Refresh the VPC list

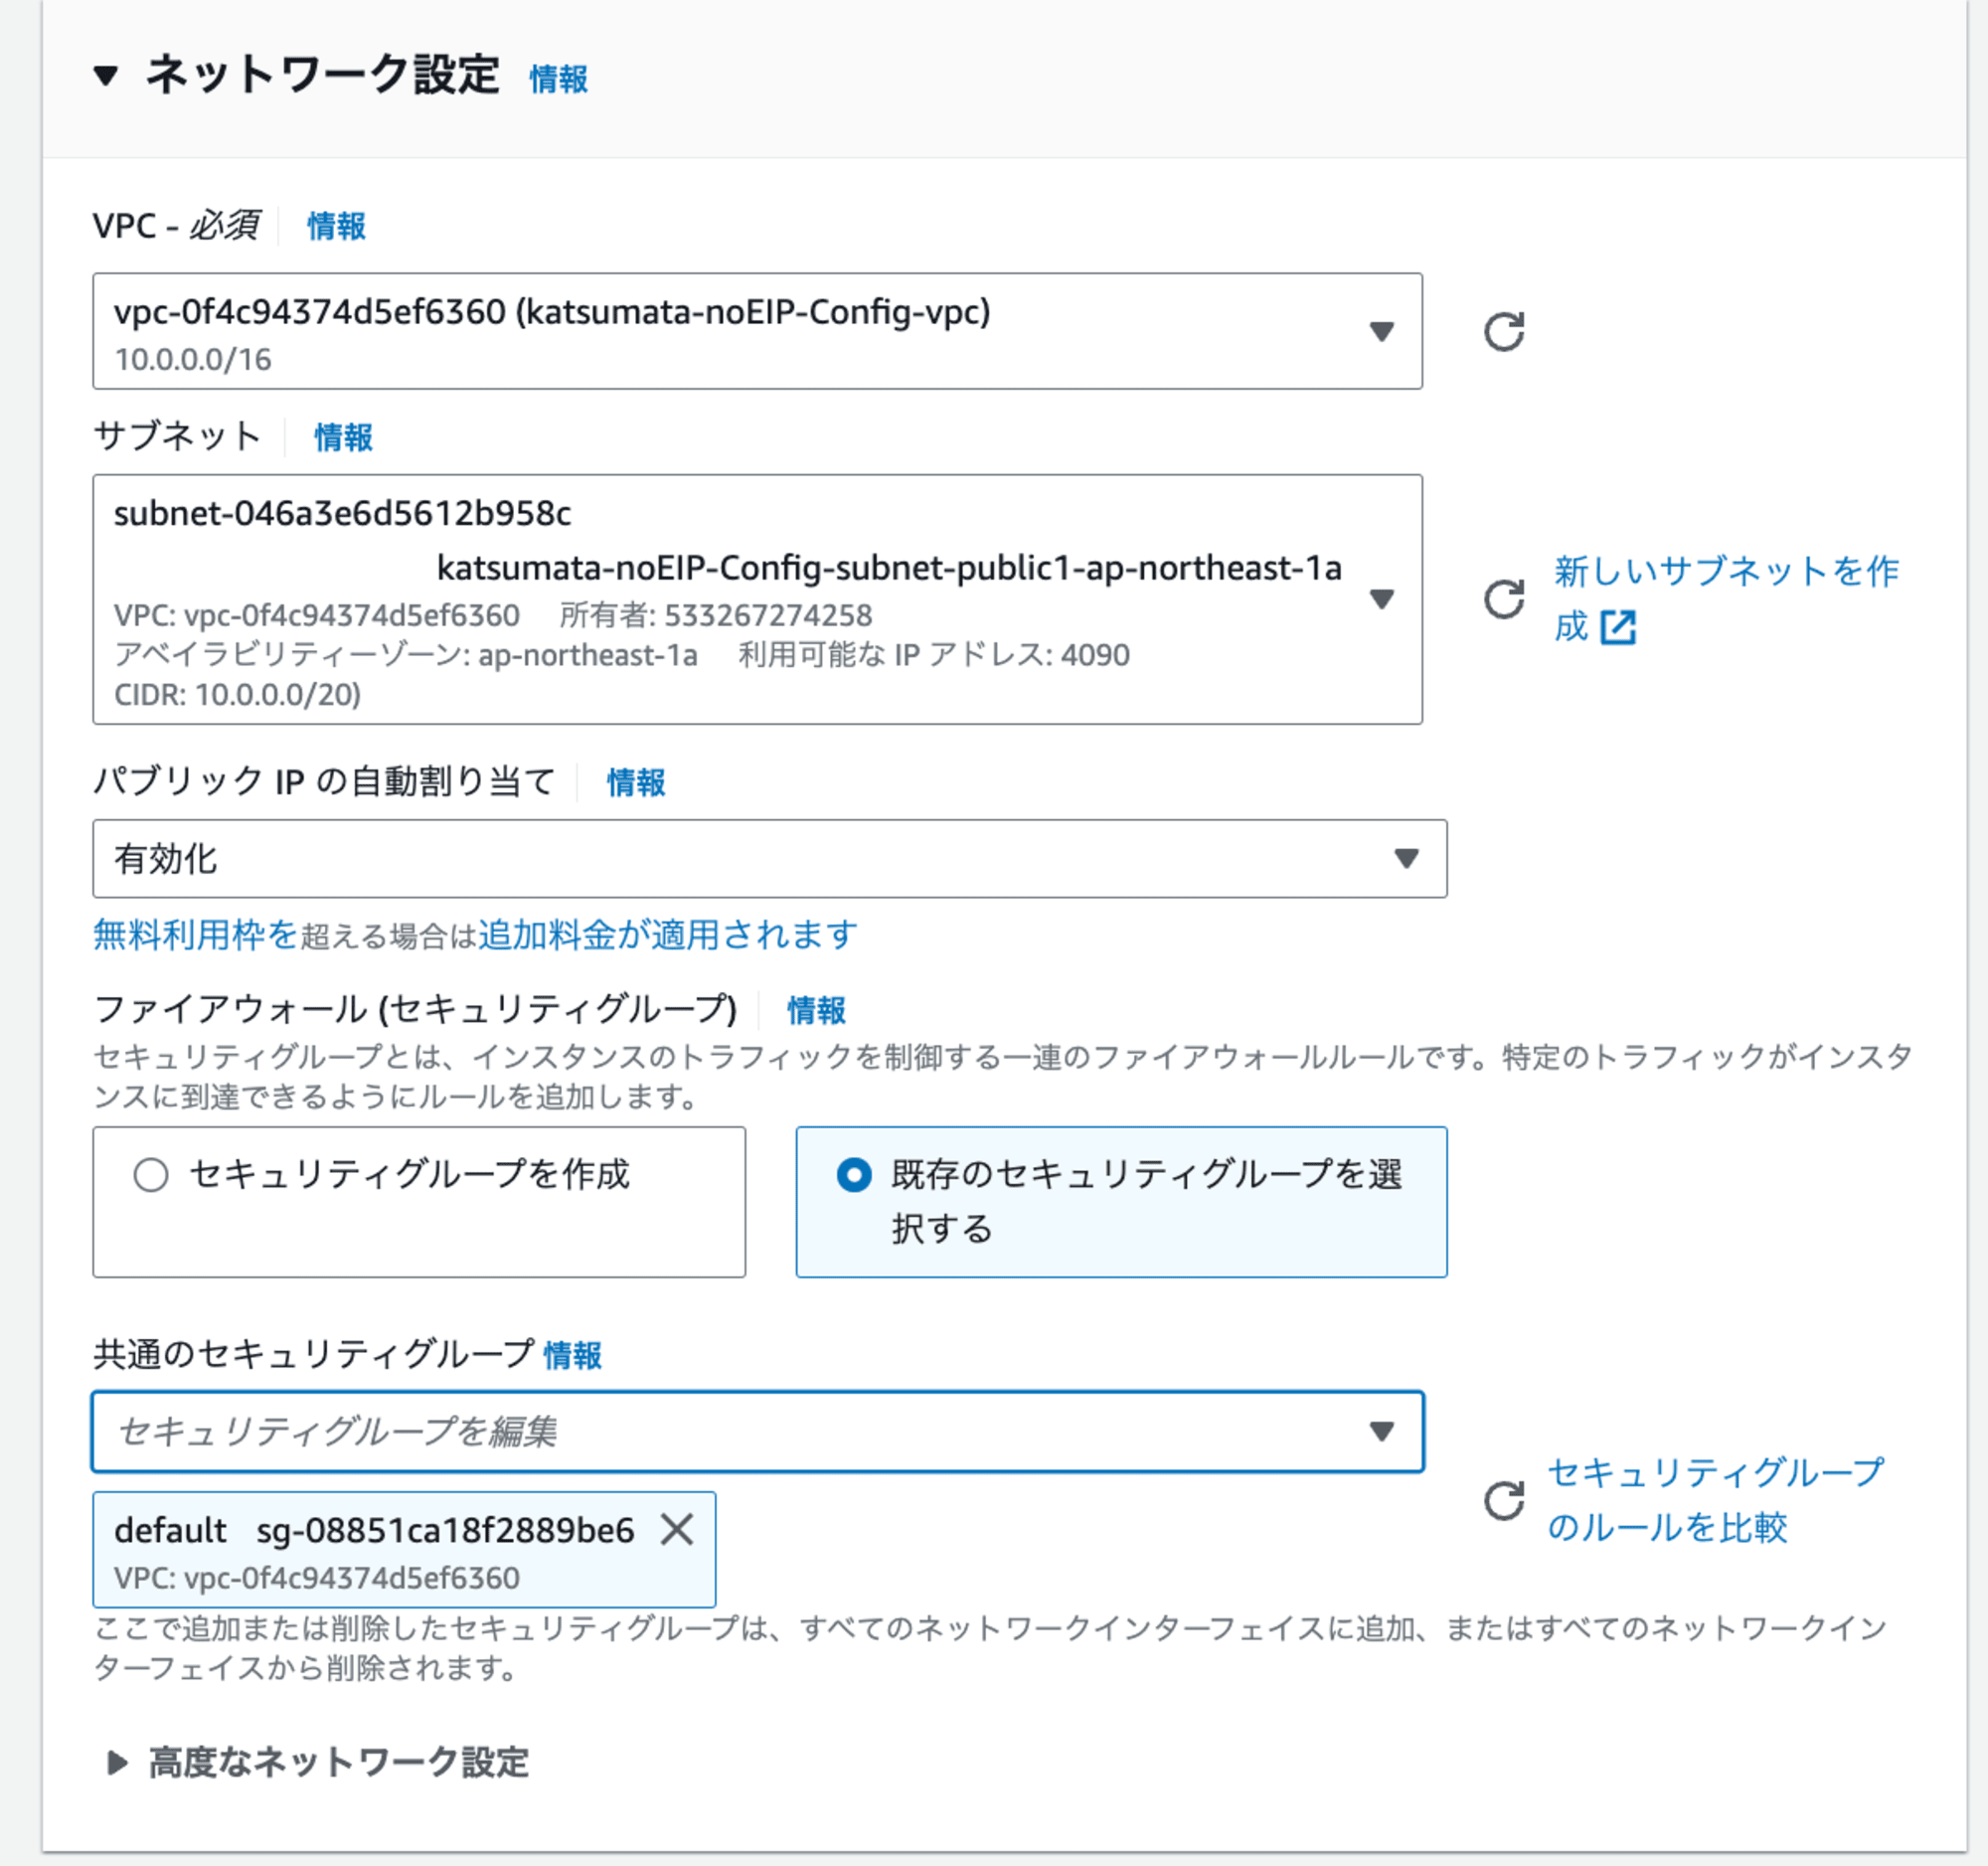coord(1503,331)
